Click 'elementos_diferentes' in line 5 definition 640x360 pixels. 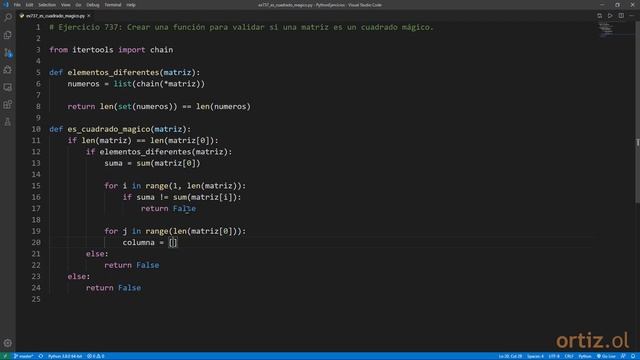coord(113,73)
